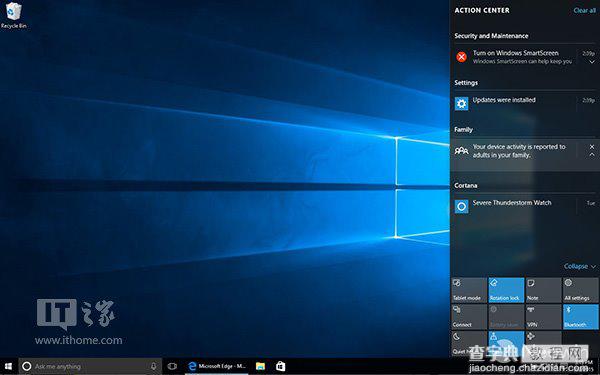
Task: Toggle Quiet hours quick action
Action: click(x=469, y=344)
